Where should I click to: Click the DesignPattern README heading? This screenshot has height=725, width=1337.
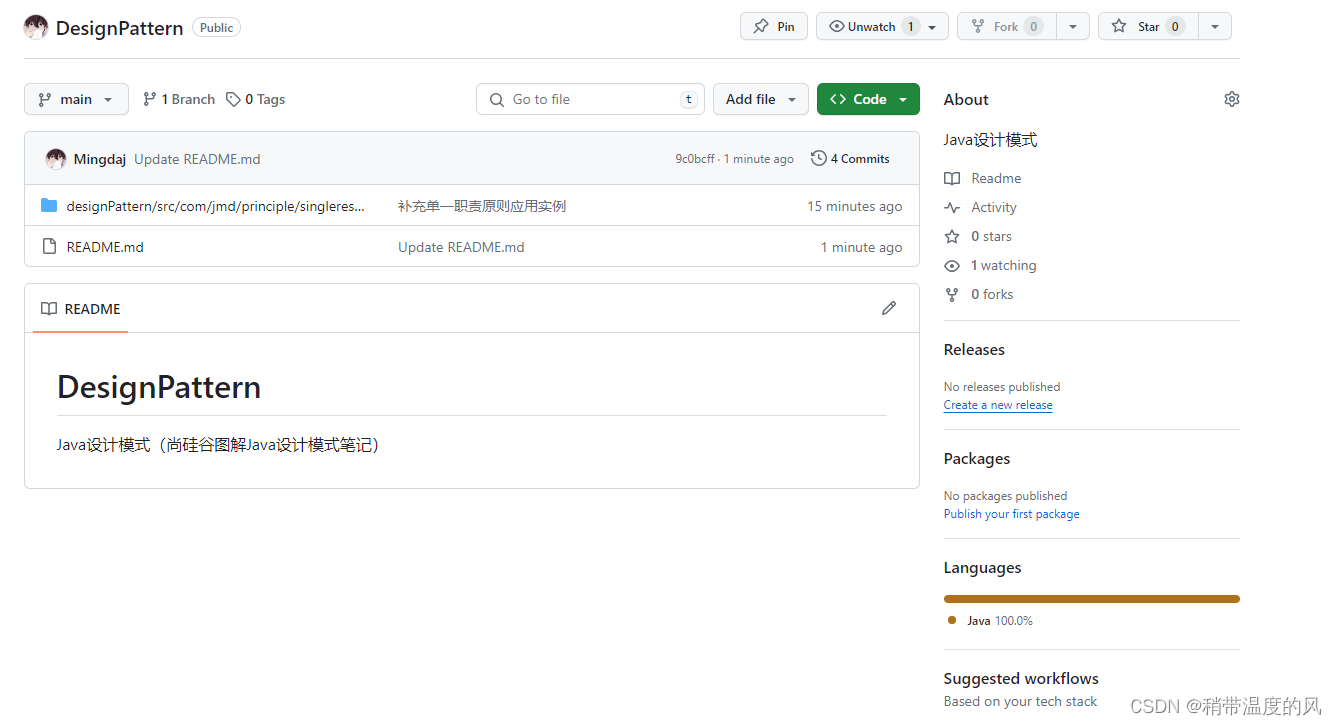[x=159, y=387]
